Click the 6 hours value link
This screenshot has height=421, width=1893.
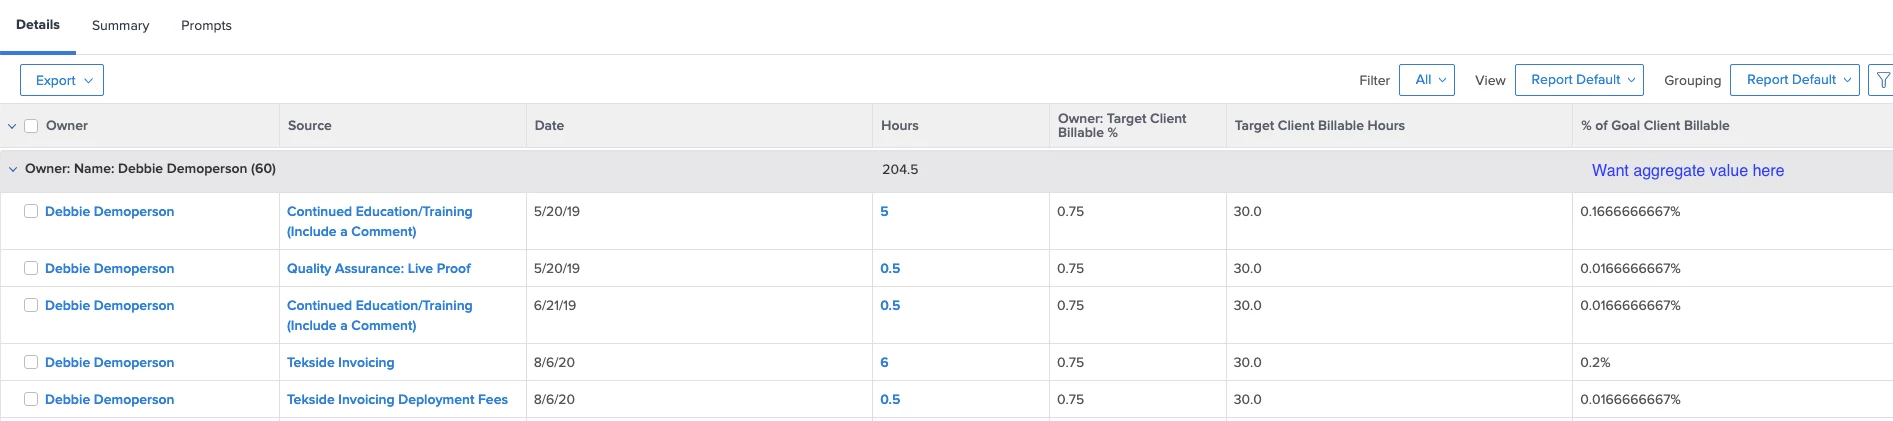click(x=884, y=362)
